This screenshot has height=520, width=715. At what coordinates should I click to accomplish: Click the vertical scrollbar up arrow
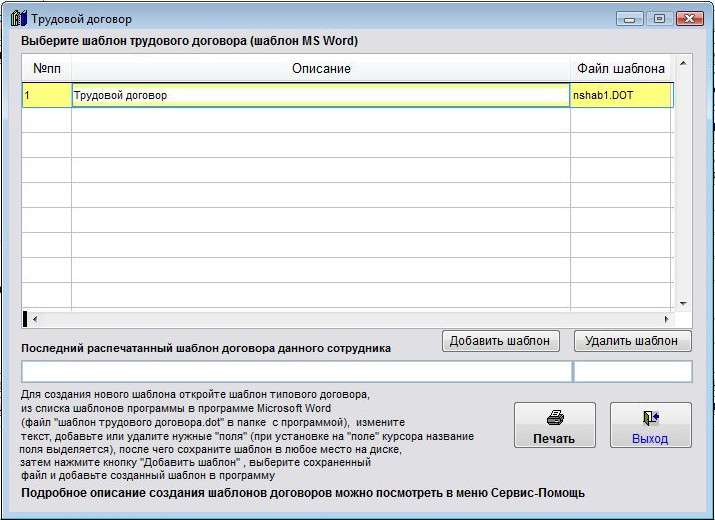point(683,63)
